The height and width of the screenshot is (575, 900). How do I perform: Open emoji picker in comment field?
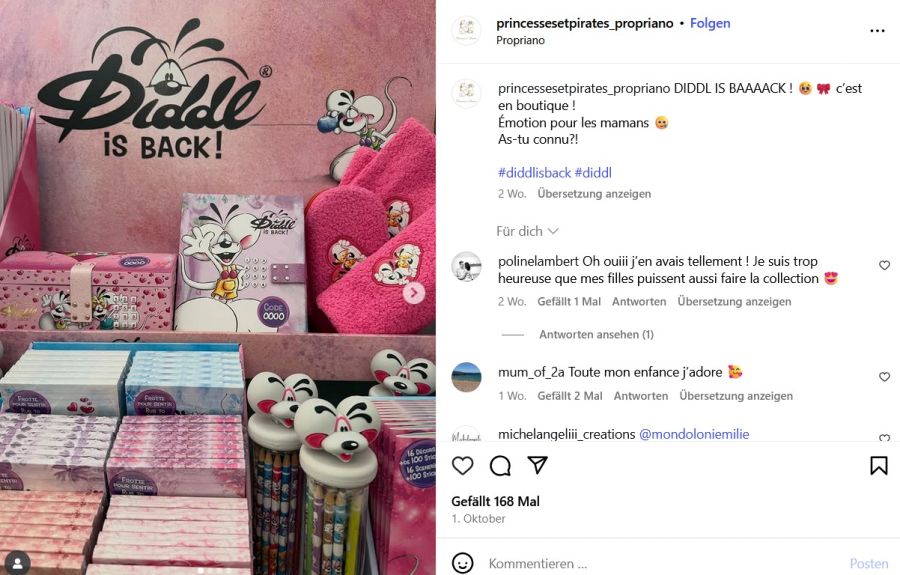pos(463,563)
